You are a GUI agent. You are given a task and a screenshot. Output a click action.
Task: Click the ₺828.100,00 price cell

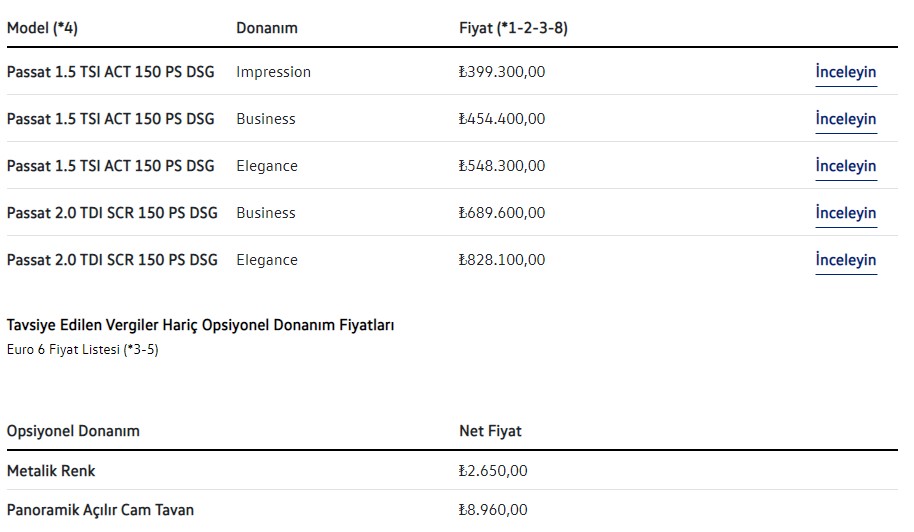502,260
